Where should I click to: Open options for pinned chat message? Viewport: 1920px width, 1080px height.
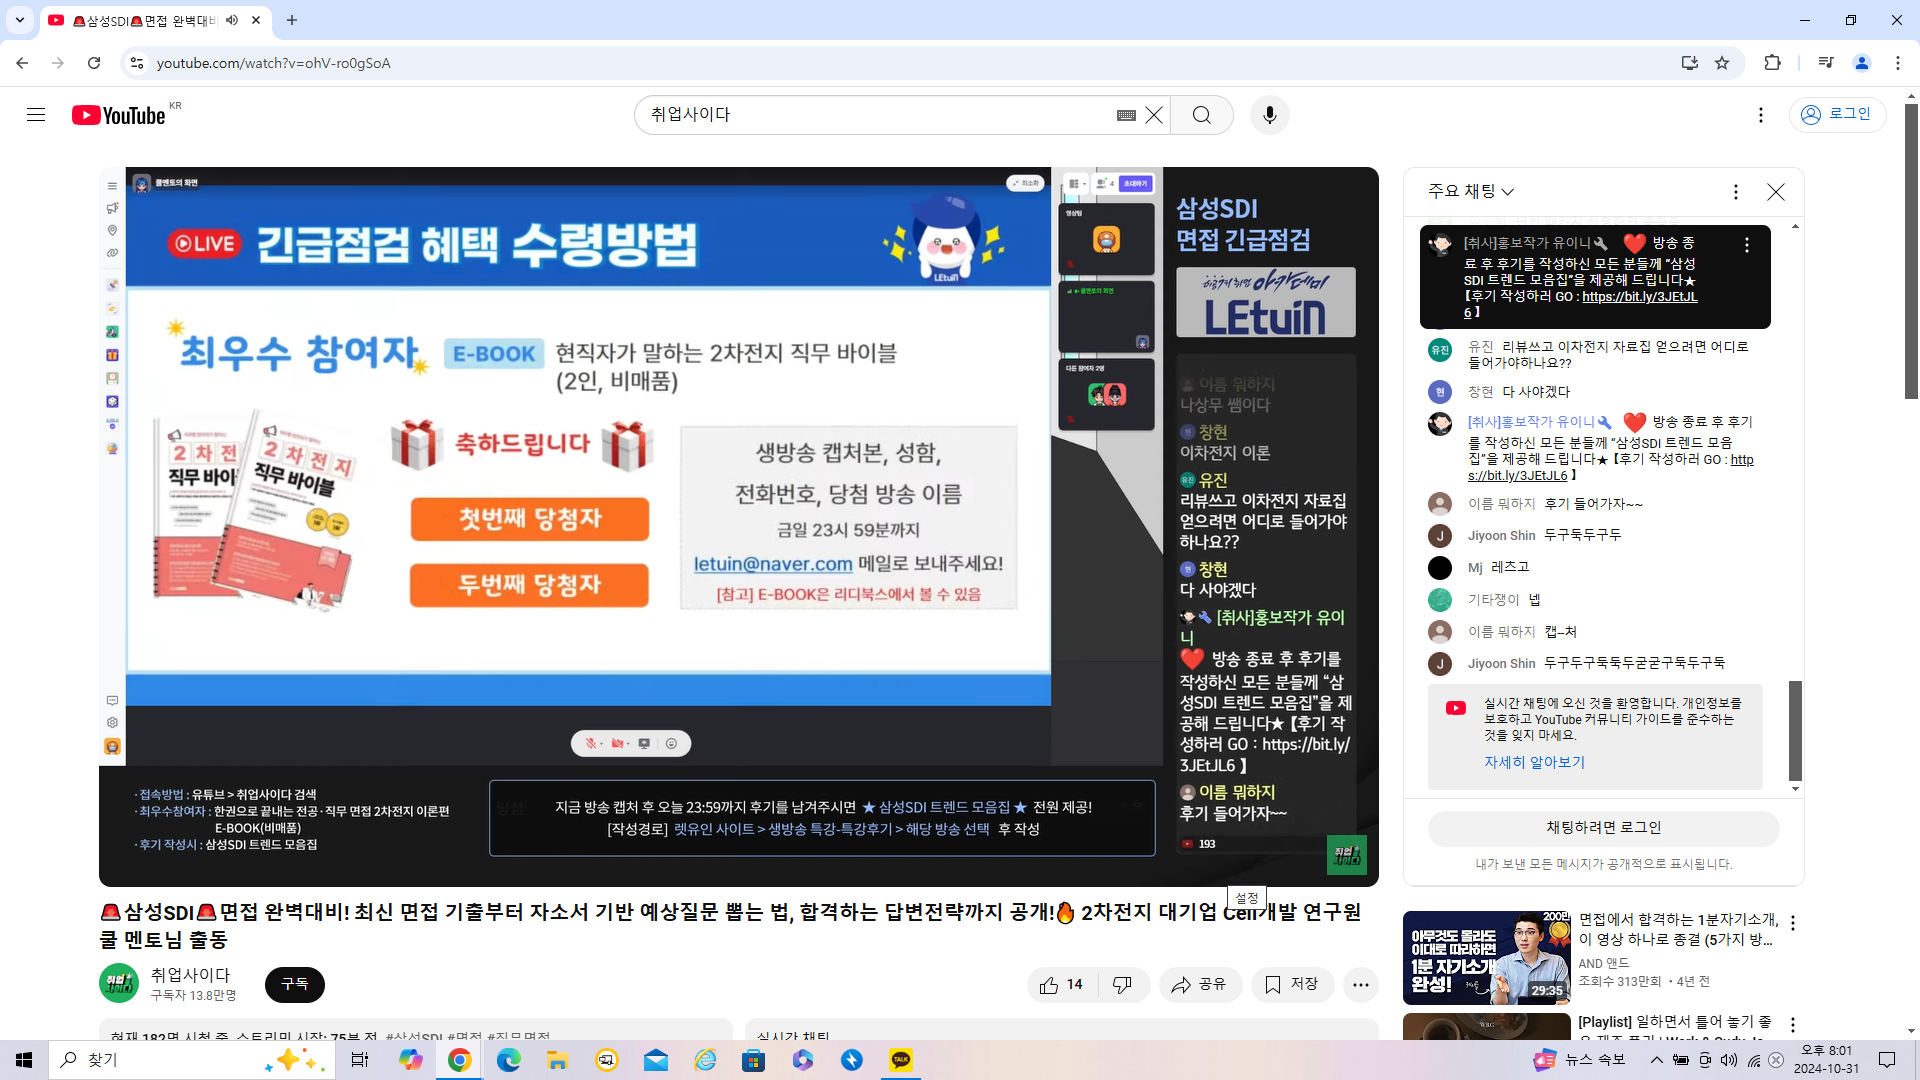[x=1746, y=245]
